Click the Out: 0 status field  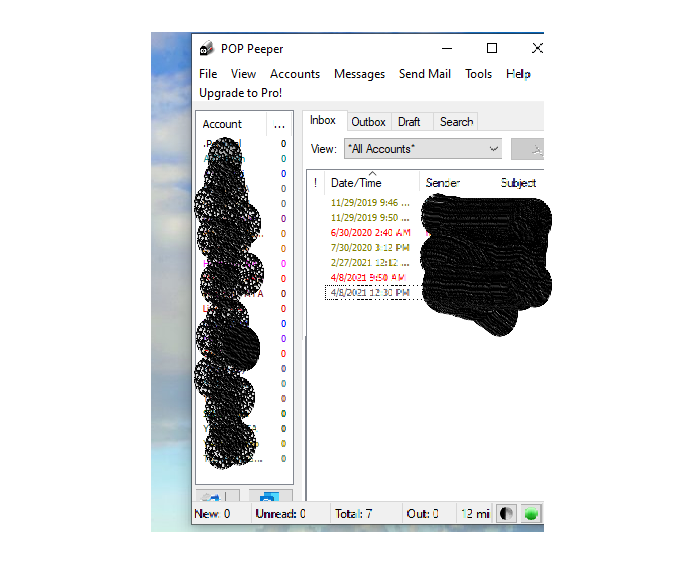click(x=429, y=514)
